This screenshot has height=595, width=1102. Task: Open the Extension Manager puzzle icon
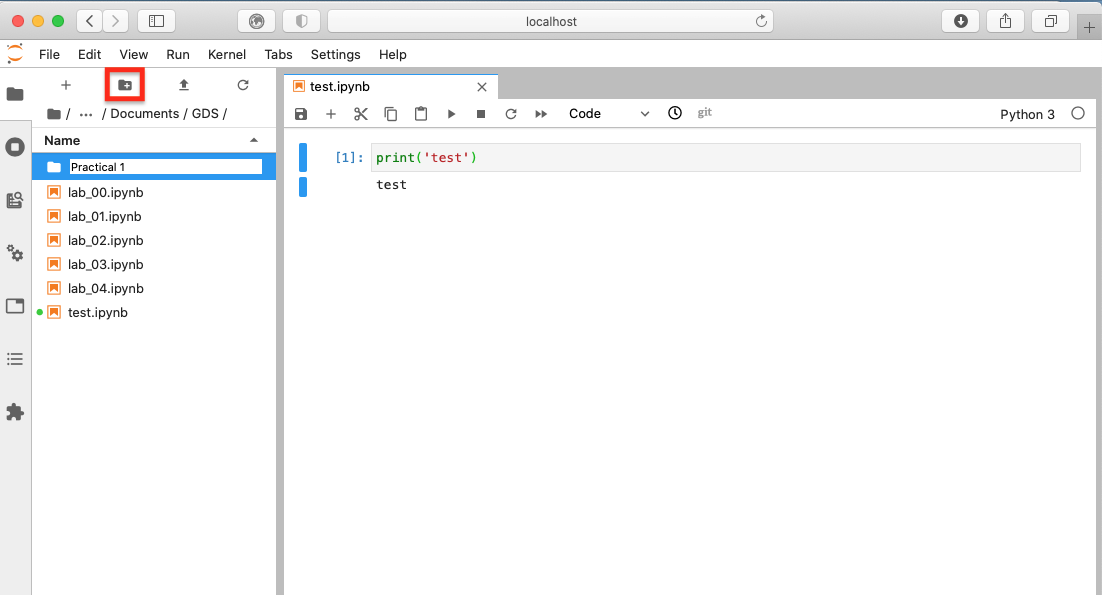pyautogui.click(x=15, y=411)
